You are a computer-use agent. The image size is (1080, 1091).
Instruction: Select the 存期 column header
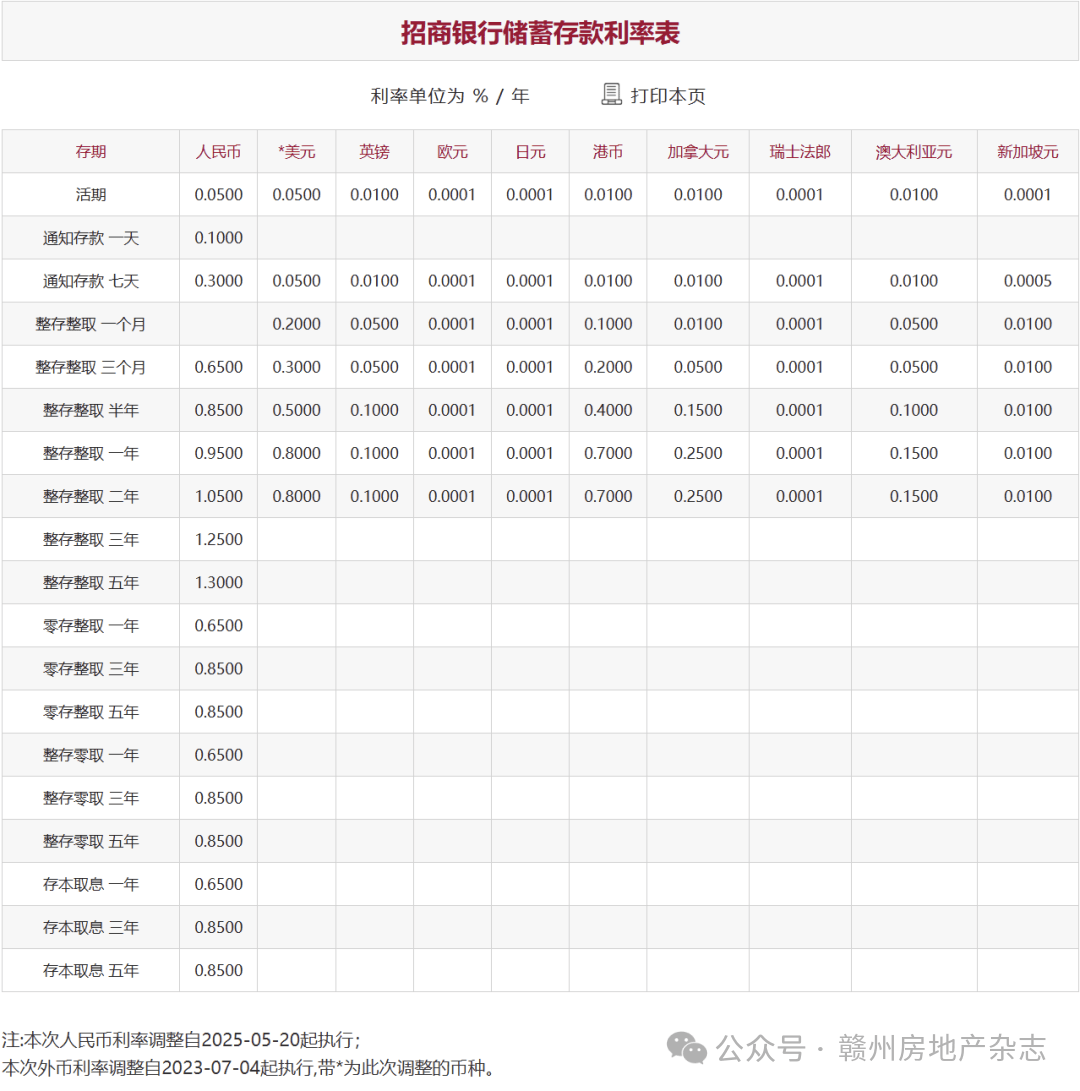point(90,152)
